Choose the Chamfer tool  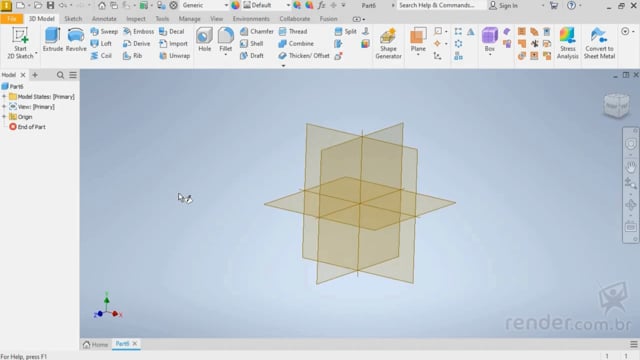[x=257, y=31]
